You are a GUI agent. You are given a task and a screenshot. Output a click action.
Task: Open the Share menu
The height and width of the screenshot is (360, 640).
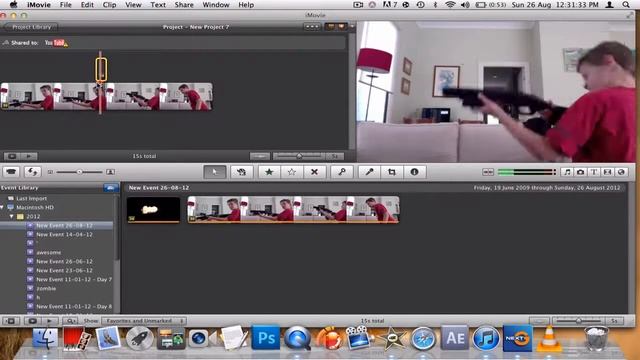[184, 5]
